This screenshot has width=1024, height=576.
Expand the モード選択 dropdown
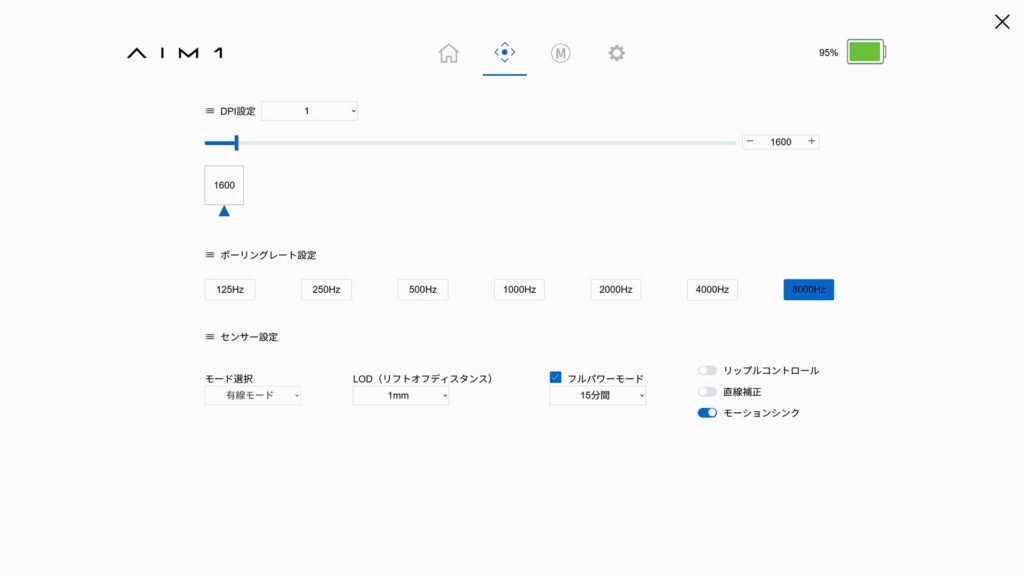pos(252,396)
